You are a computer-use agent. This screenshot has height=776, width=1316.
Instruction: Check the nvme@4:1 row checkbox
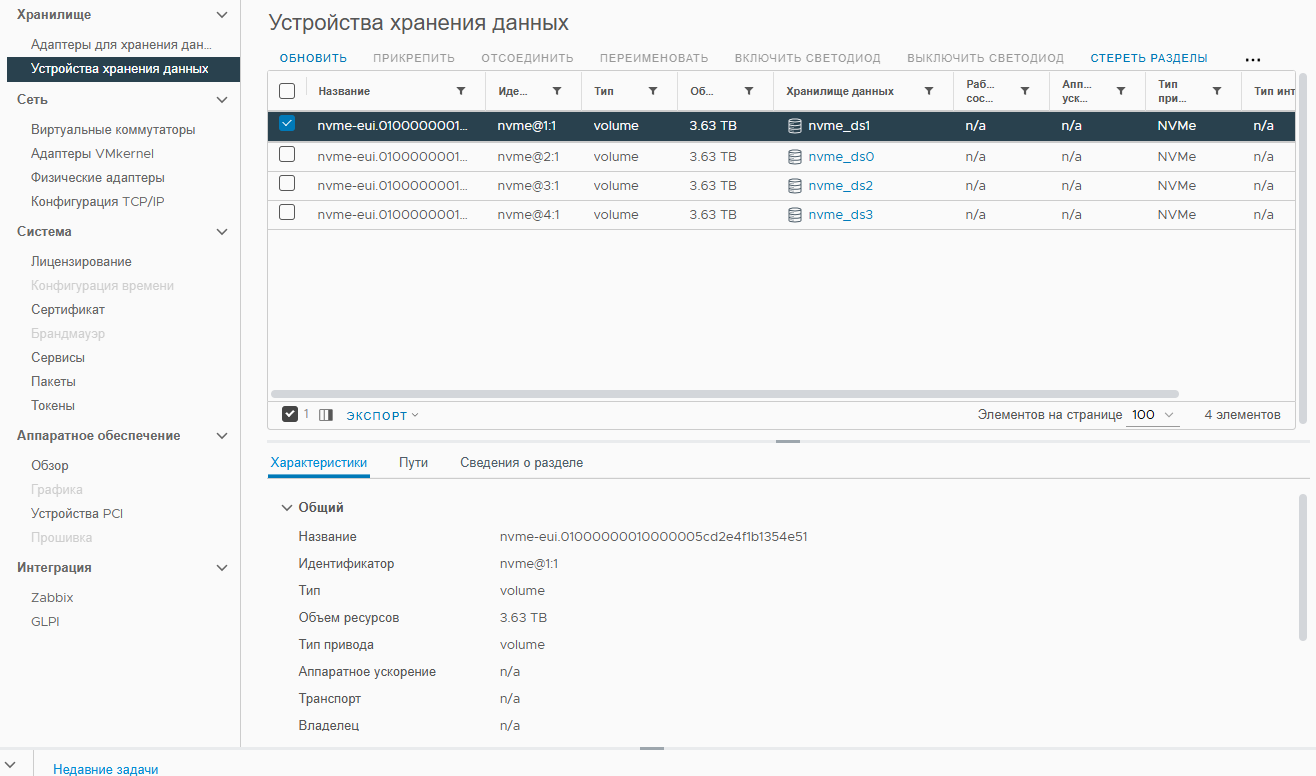pyautogui.click(x=287, y=213)
